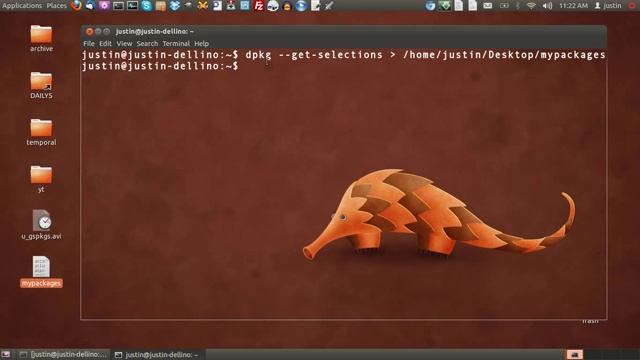Open the red power session icon

click(x=632, y=6)
